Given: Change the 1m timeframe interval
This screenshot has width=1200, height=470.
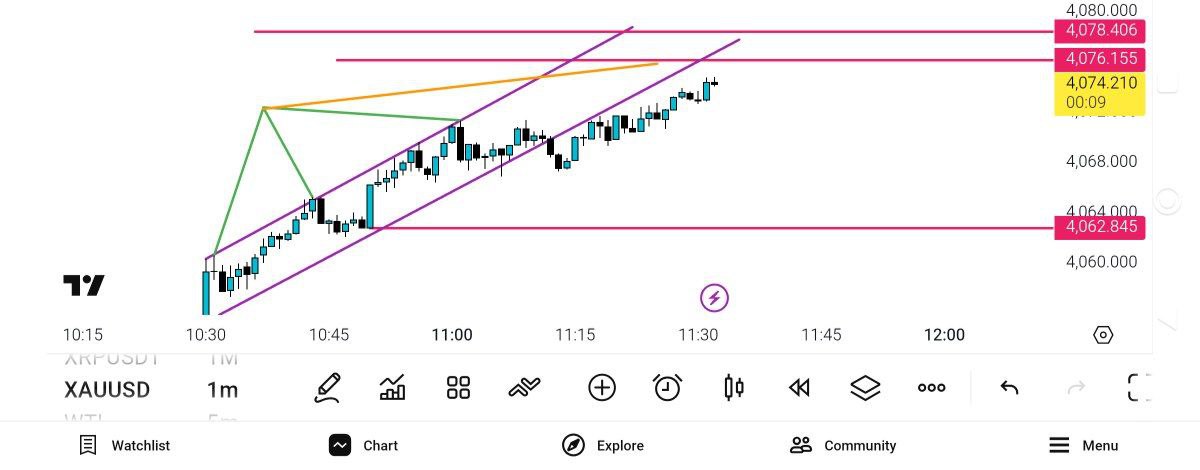Looking at the screenshot, I should [222, 390].
